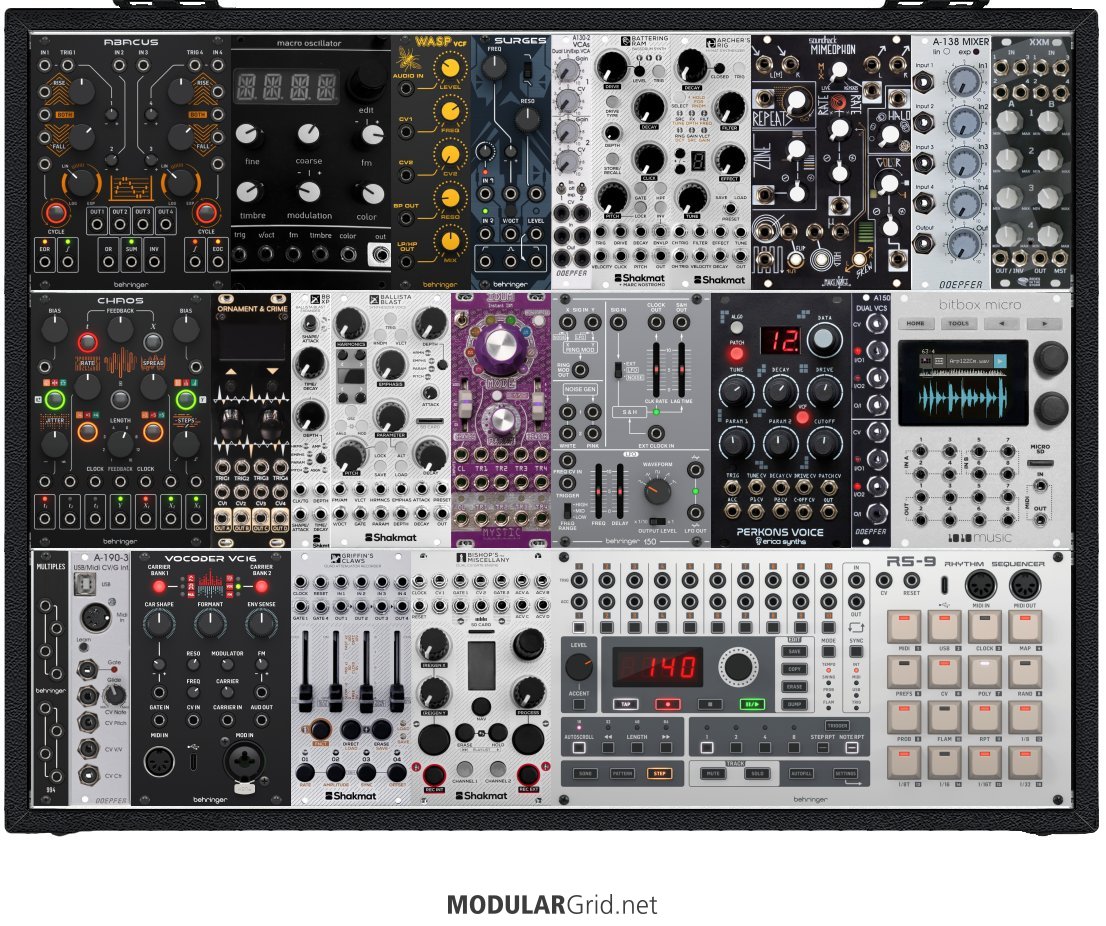
Task: Tap RS-9 pad labeled RAND
Action: click(1024, 672)
